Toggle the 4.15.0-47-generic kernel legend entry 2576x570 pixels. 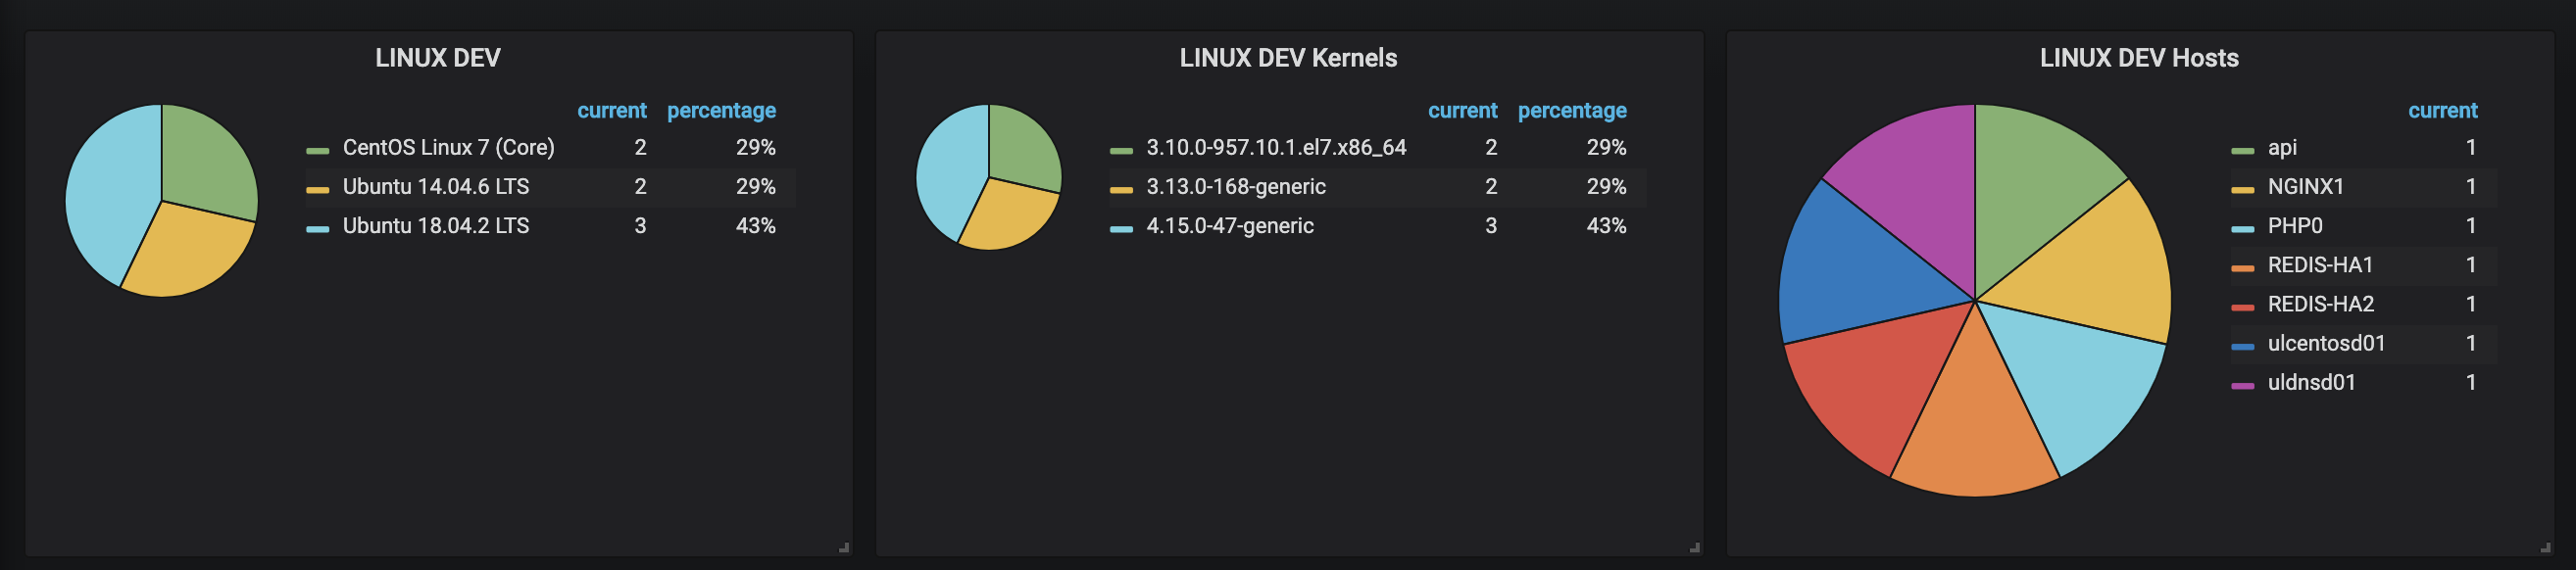tap(1229, 226)
